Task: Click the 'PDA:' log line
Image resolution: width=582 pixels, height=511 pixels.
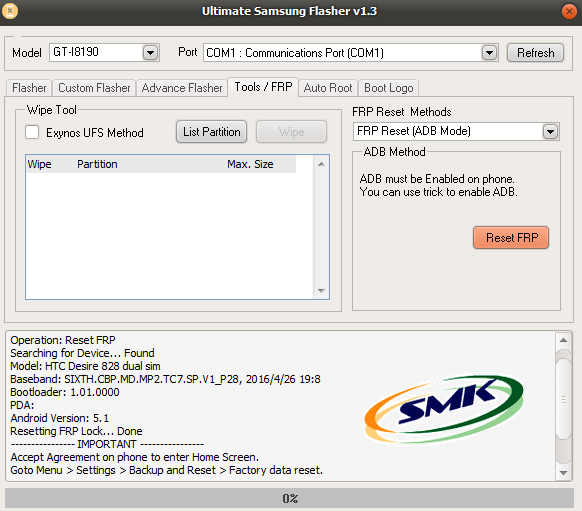Action: pyautogui.click(x=22, y=405)
